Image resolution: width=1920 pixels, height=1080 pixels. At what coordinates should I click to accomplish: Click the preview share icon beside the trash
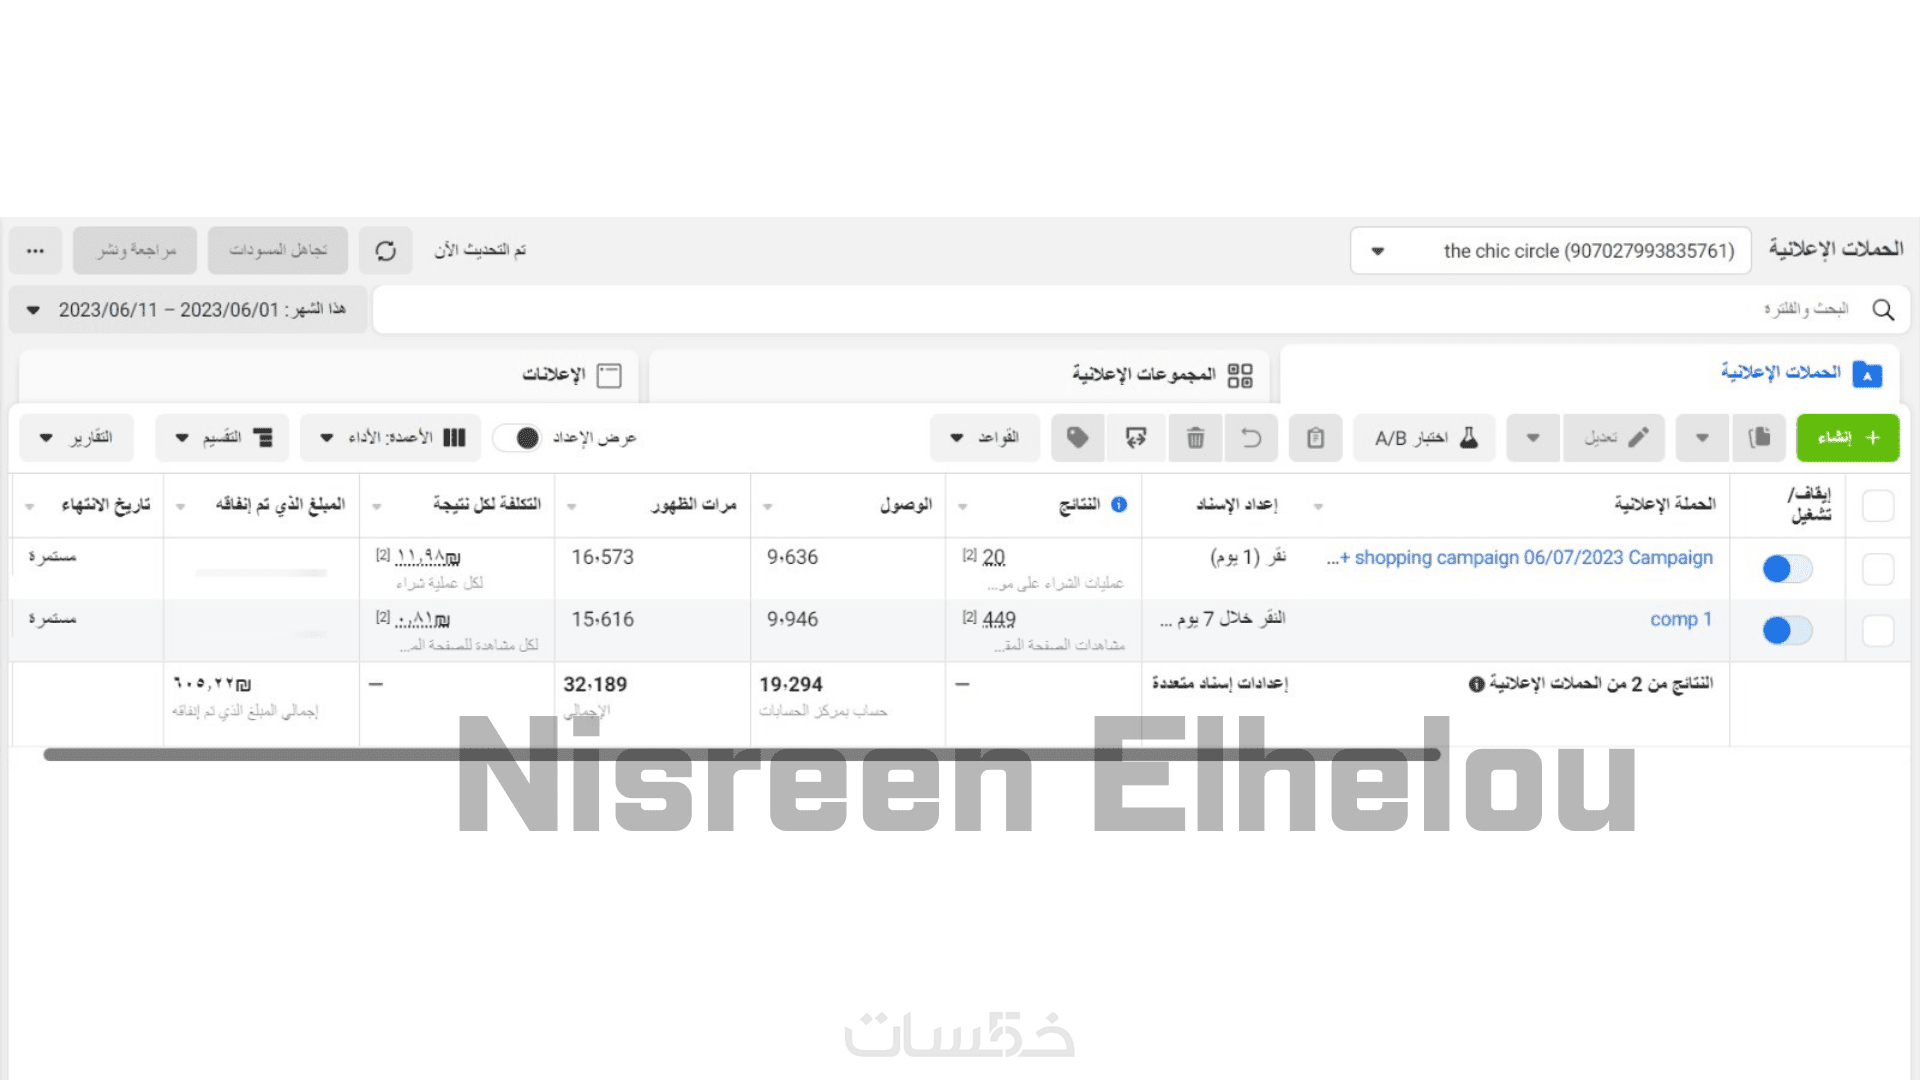point(1136,438)
